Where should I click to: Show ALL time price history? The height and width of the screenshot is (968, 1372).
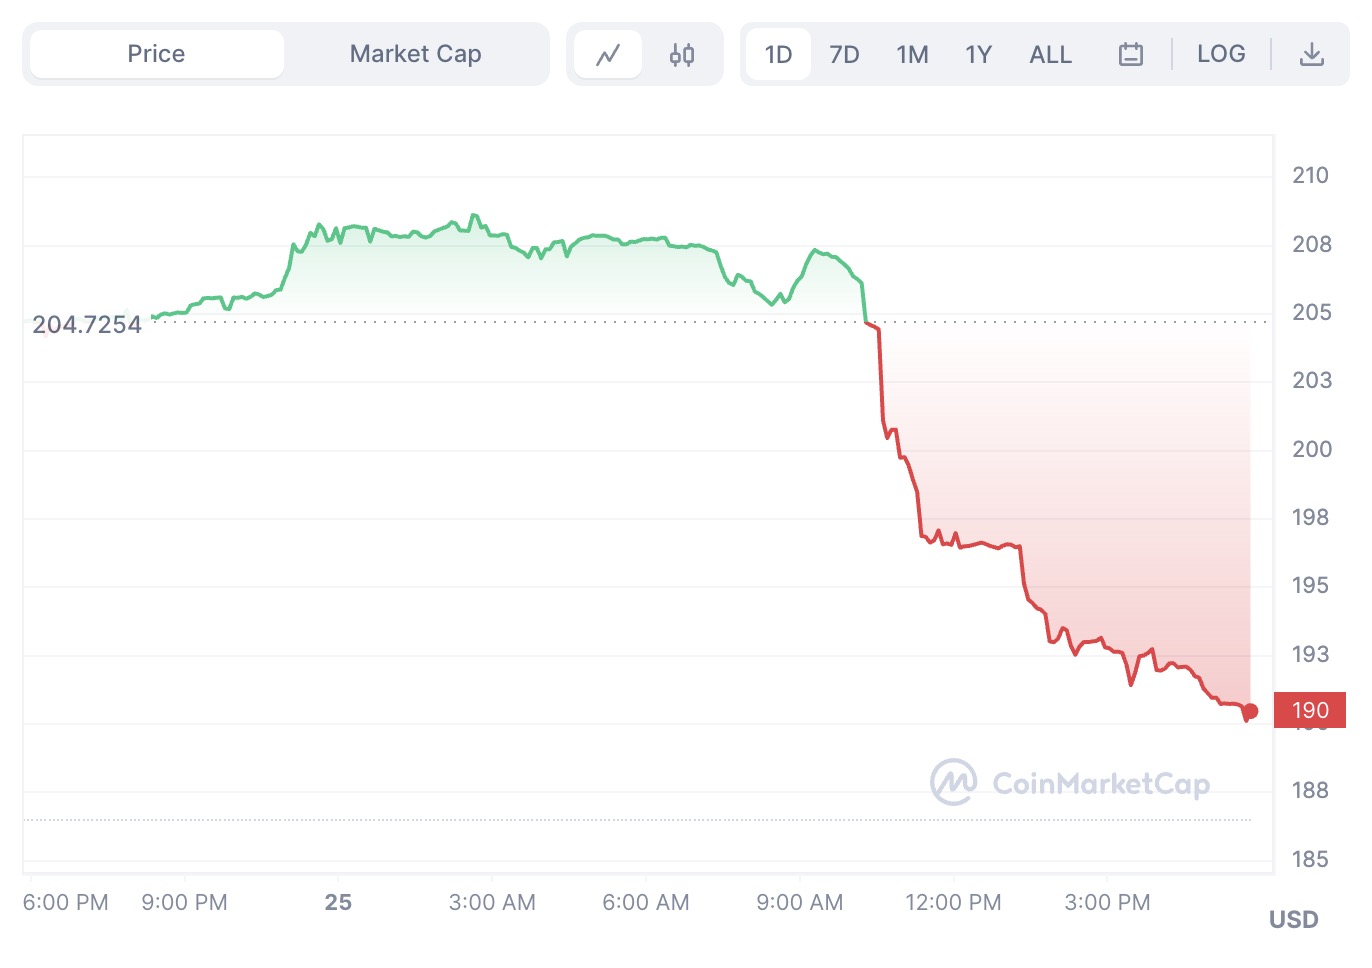pyautogui.click(x=1050, y=54)
